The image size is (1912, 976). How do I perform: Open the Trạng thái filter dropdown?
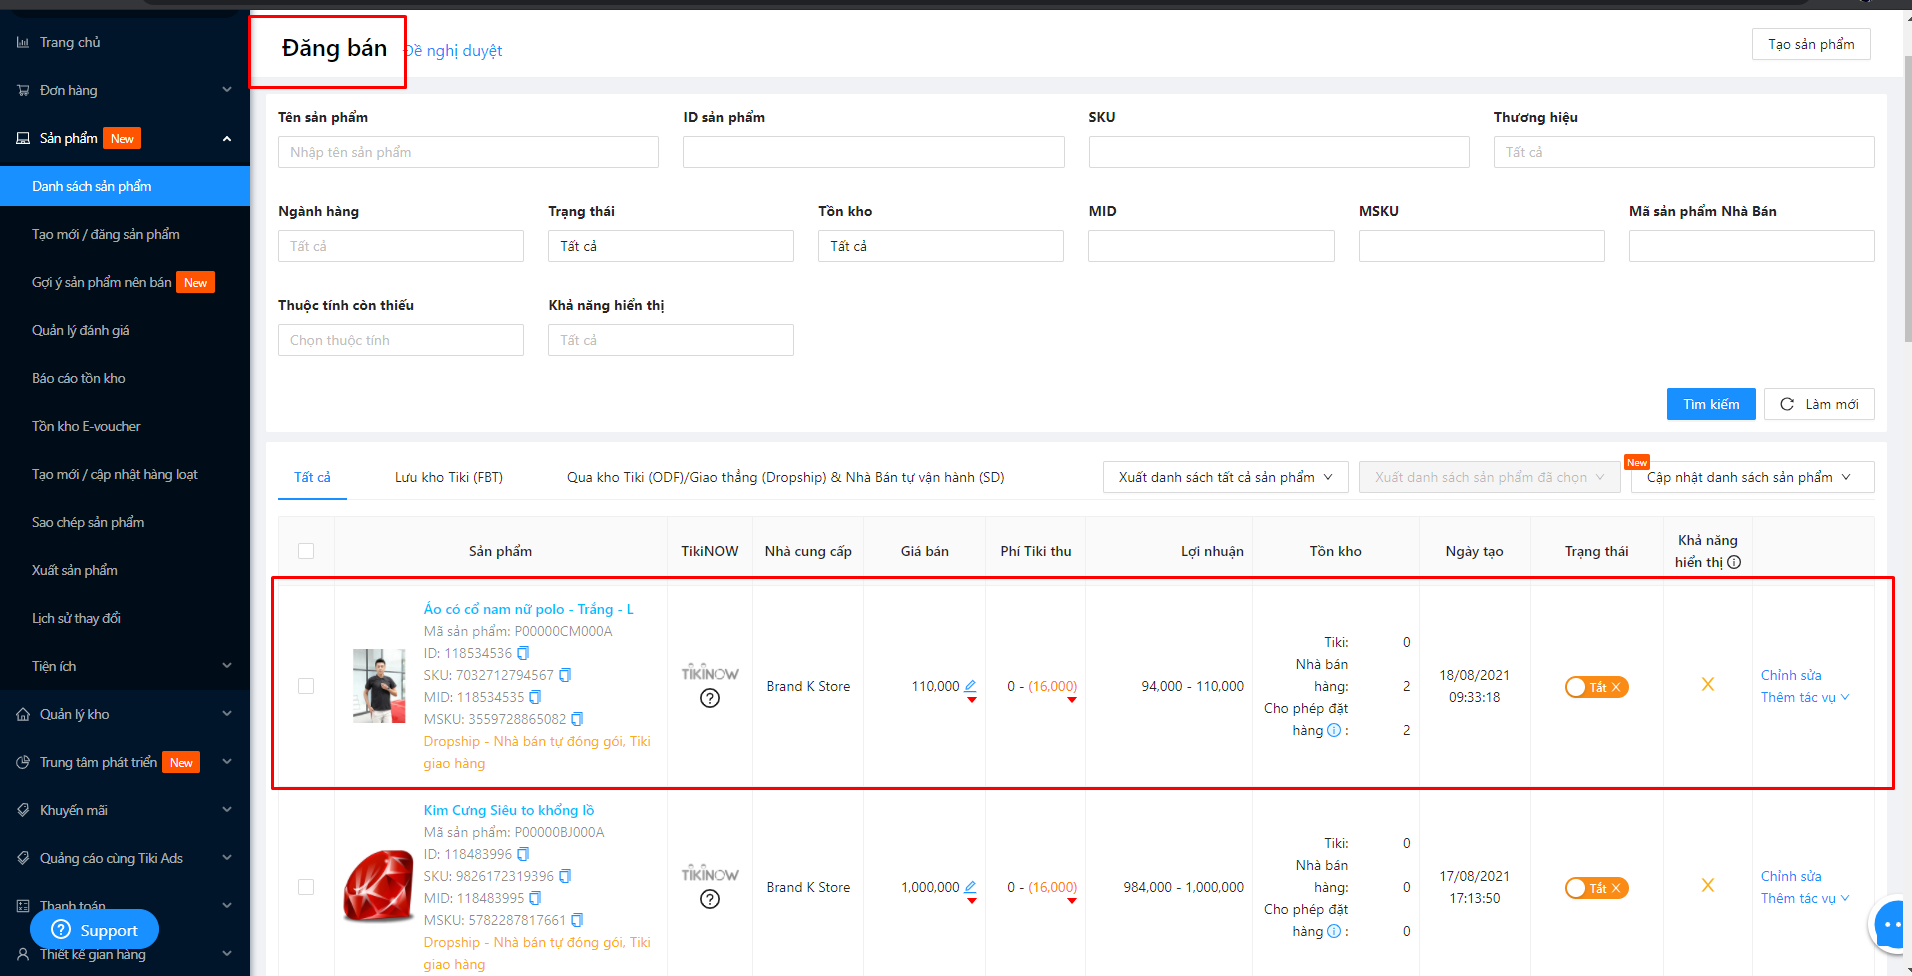click(671, 246)
